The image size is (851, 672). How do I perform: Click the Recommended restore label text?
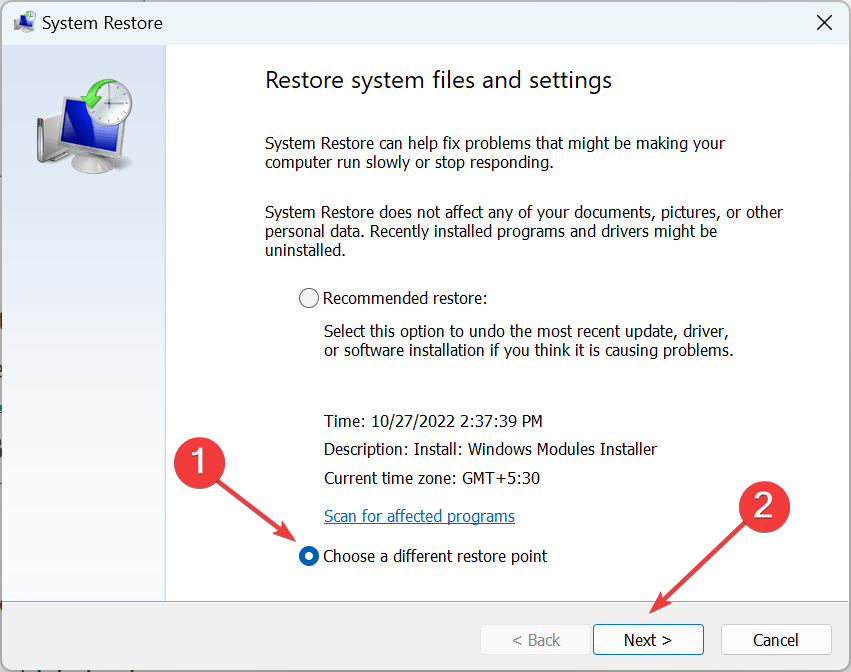click(405, 298)
